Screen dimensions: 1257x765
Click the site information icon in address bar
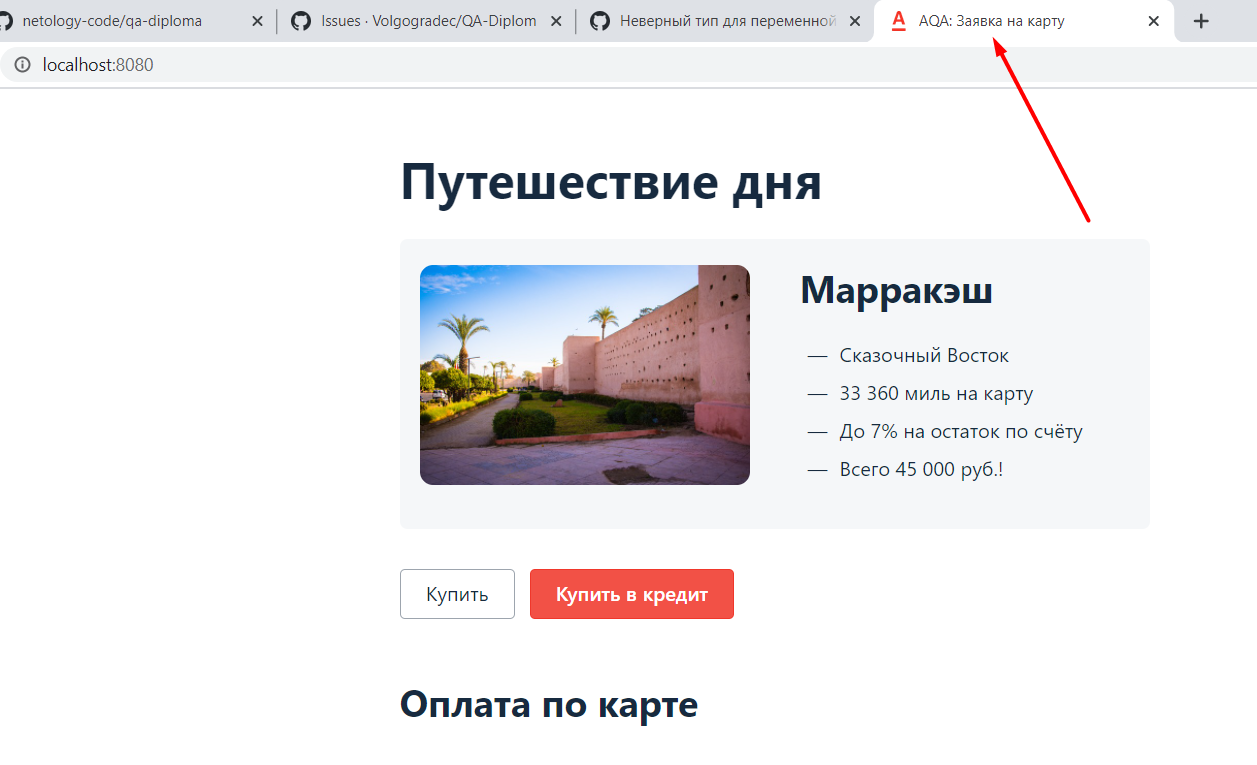[x=22, y=65]
